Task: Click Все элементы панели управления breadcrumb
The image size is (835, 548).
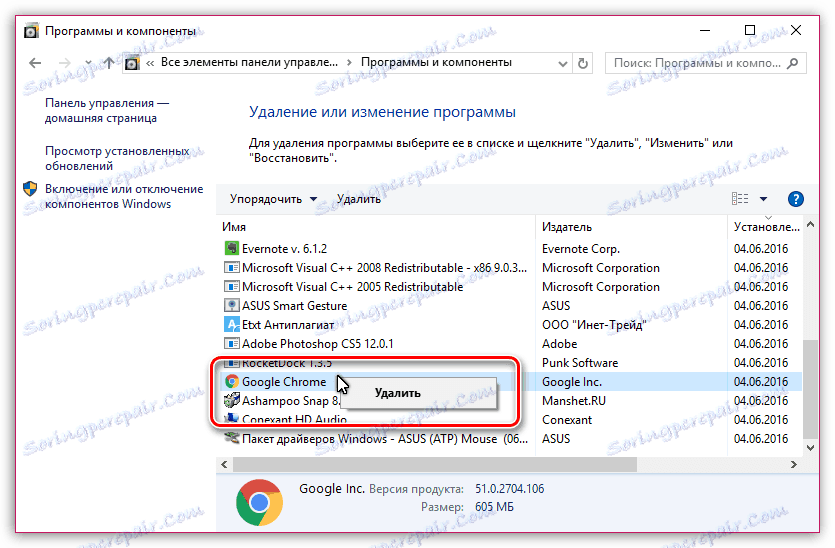Action: [x=249, y=62]
